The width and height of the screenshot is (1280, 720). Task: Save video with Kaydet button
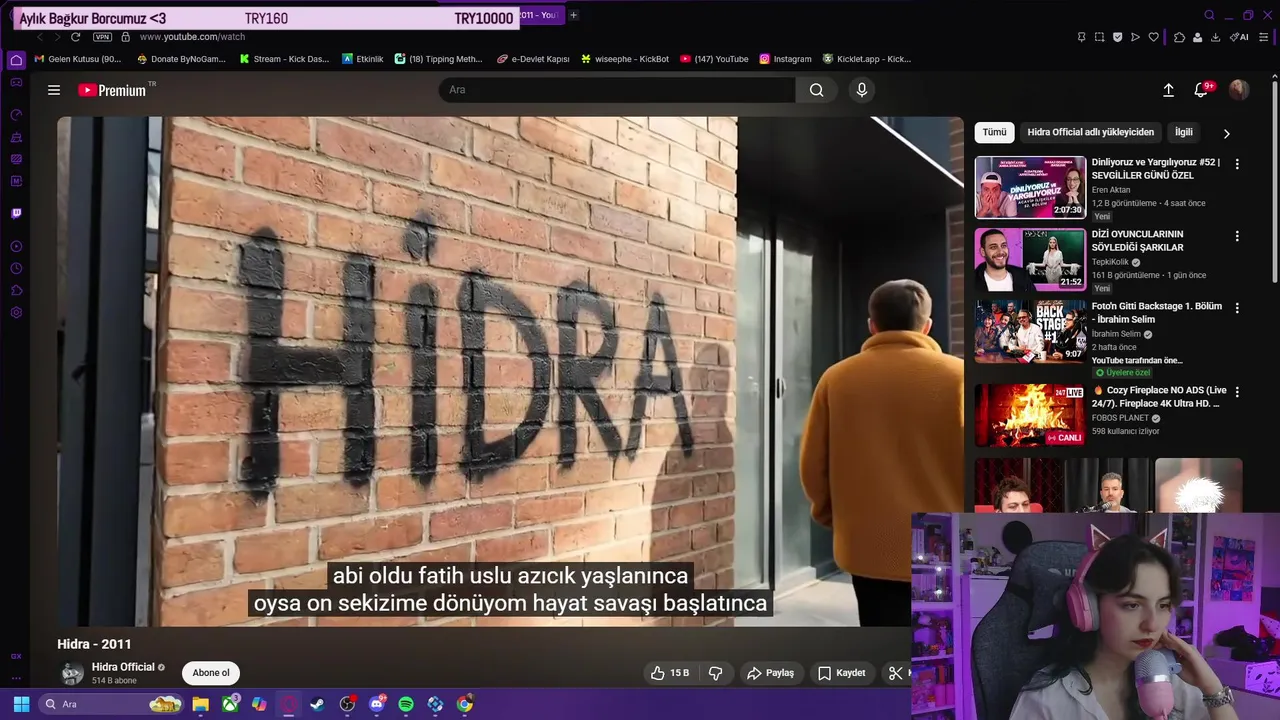tap(841, 673)
